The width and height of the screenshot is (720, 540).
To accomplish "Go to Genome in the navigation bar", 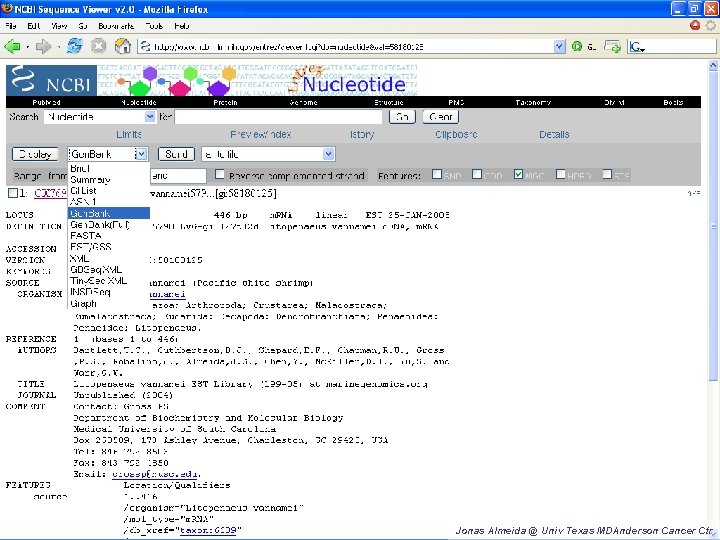I will point(304,102).
